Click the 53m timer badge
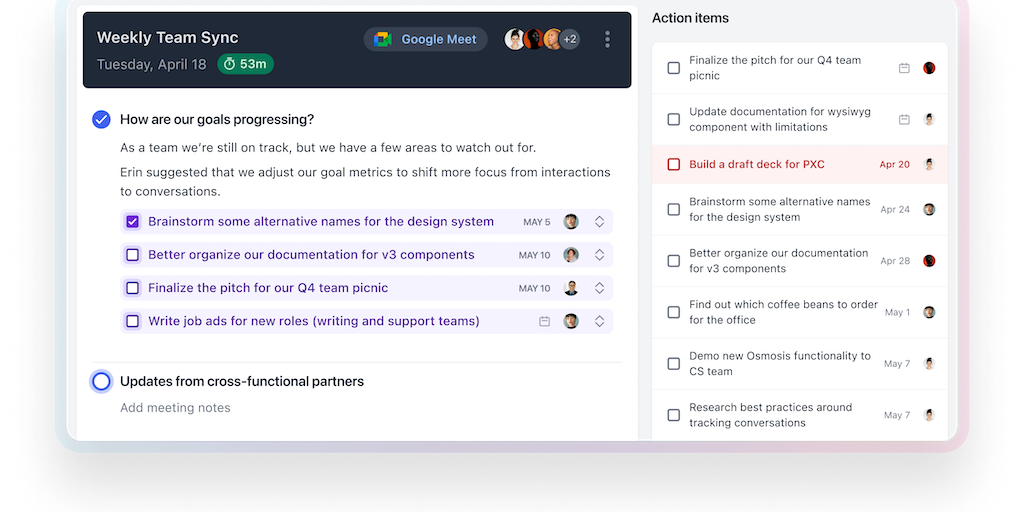The width and height of the screenshot is (1024, 512). tap(245, 64)
